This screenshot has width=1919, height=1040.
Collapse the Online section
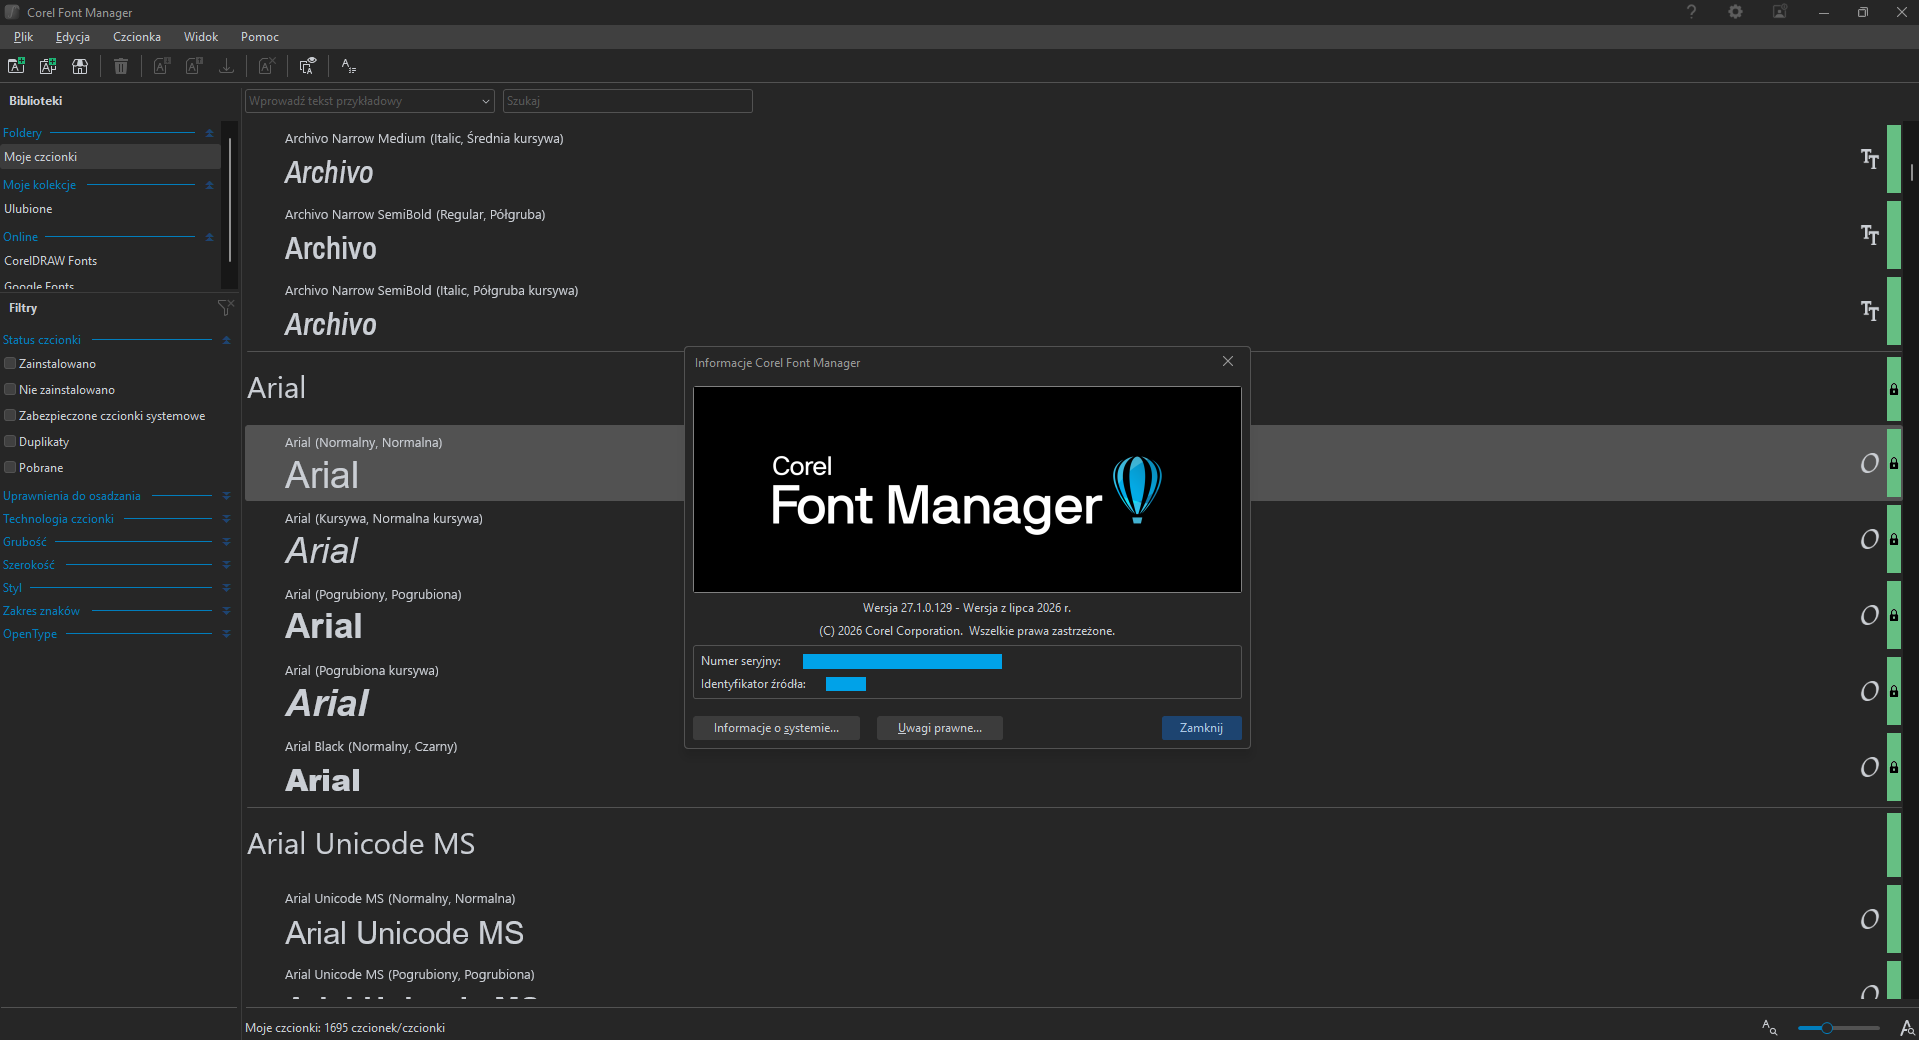(209, 237)
